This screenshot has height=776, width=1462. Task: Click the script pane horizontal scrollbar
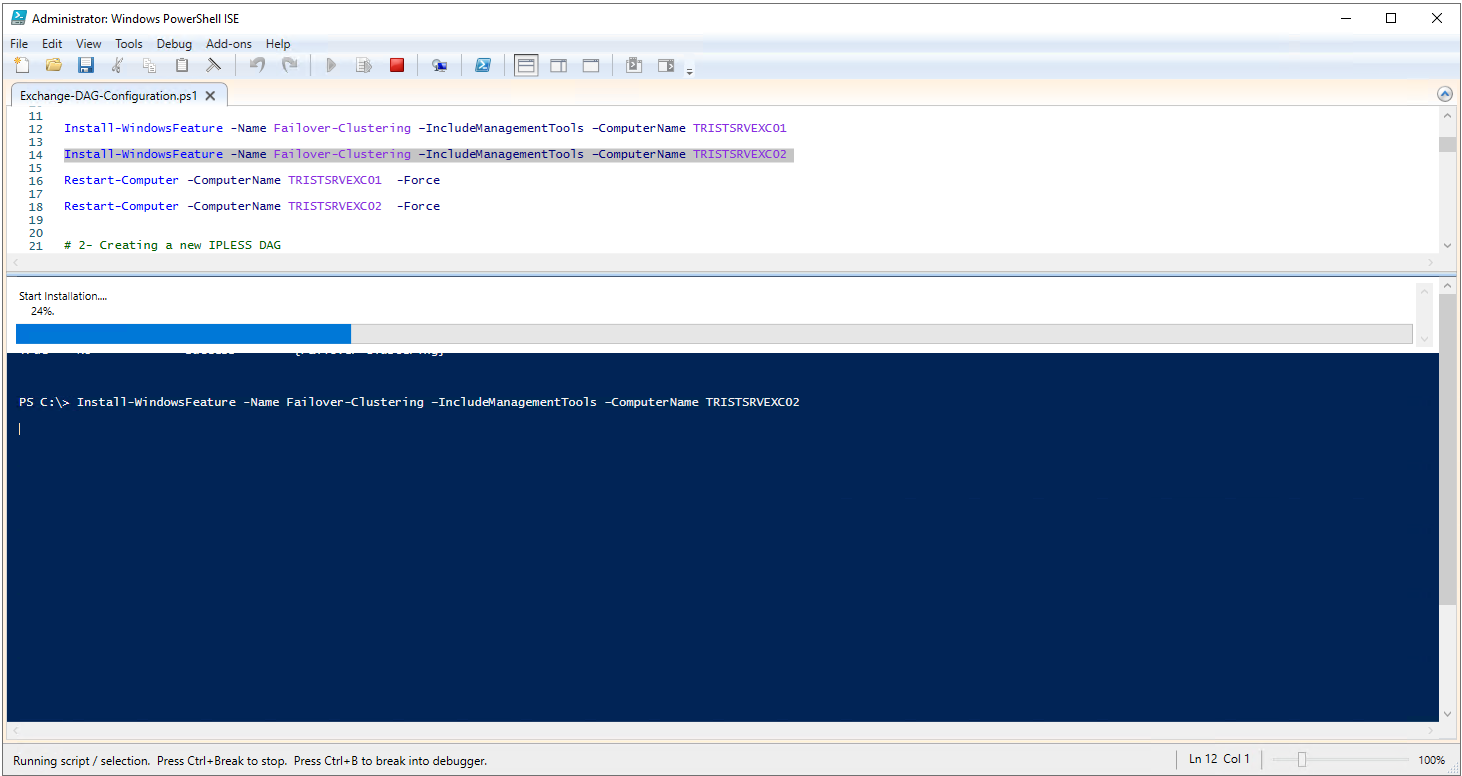coord(723,261)
